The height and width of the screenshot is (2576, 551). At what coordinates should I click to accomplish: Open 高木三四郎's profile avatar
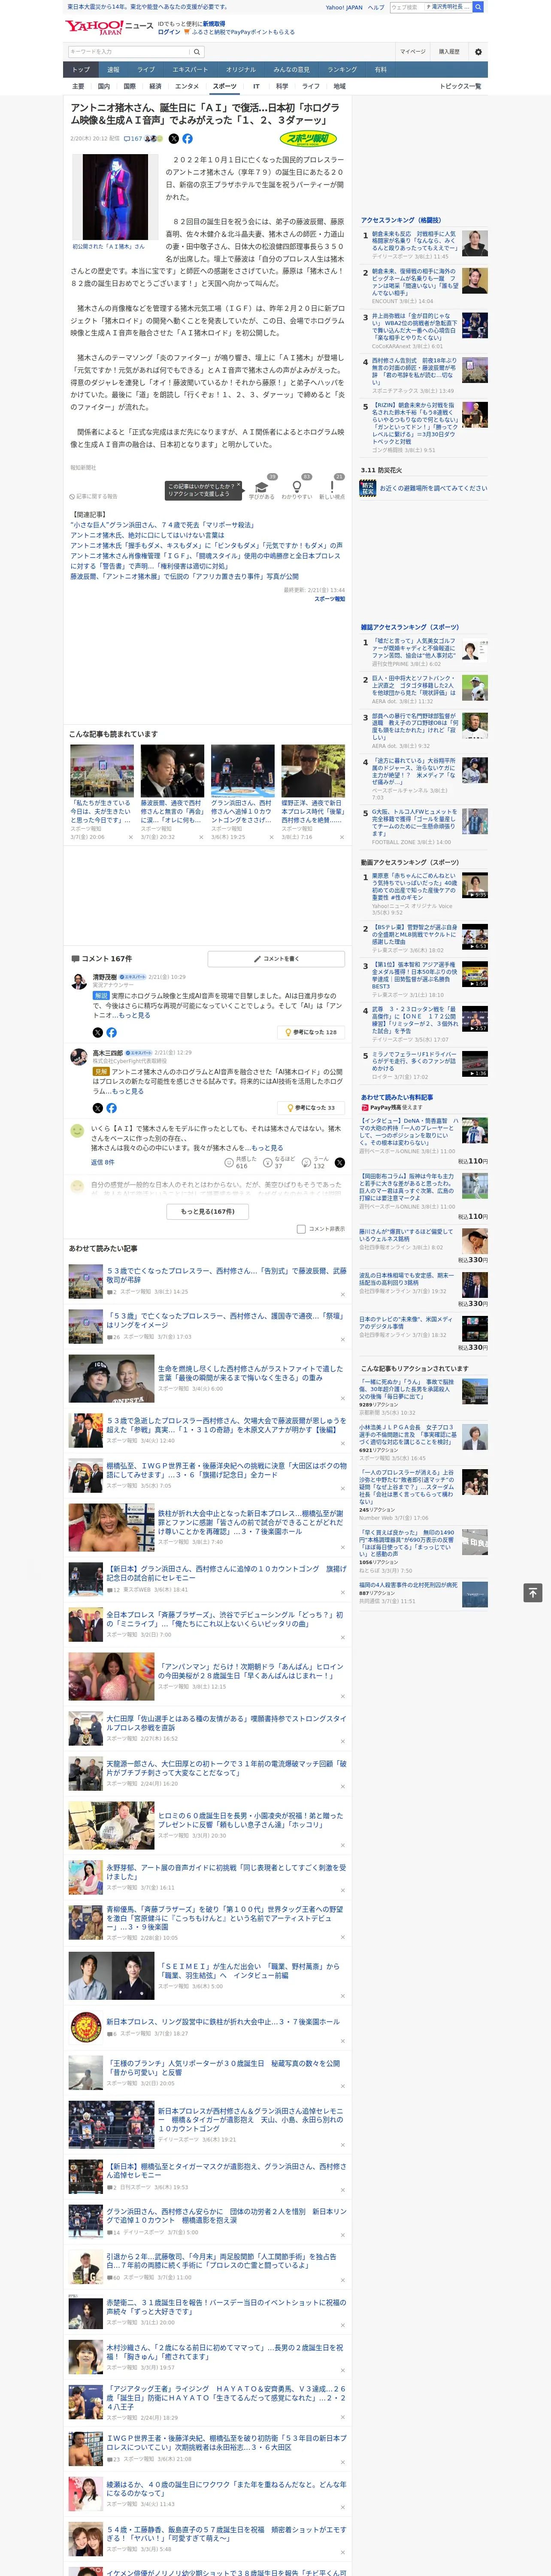pyautogui.click(x=78, y=1057)
